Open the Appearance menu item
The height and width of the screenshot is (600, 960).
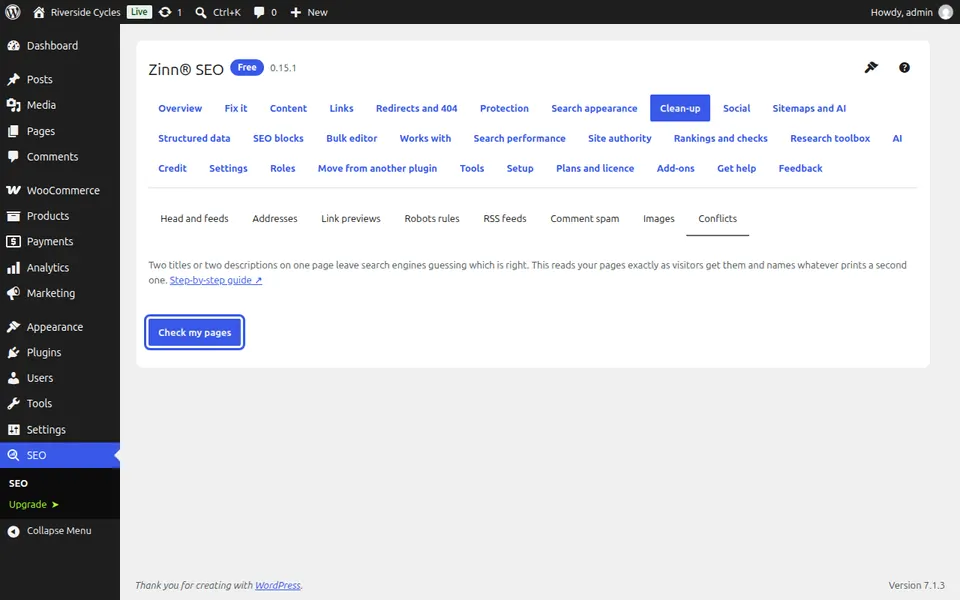[x=60, y=327]
